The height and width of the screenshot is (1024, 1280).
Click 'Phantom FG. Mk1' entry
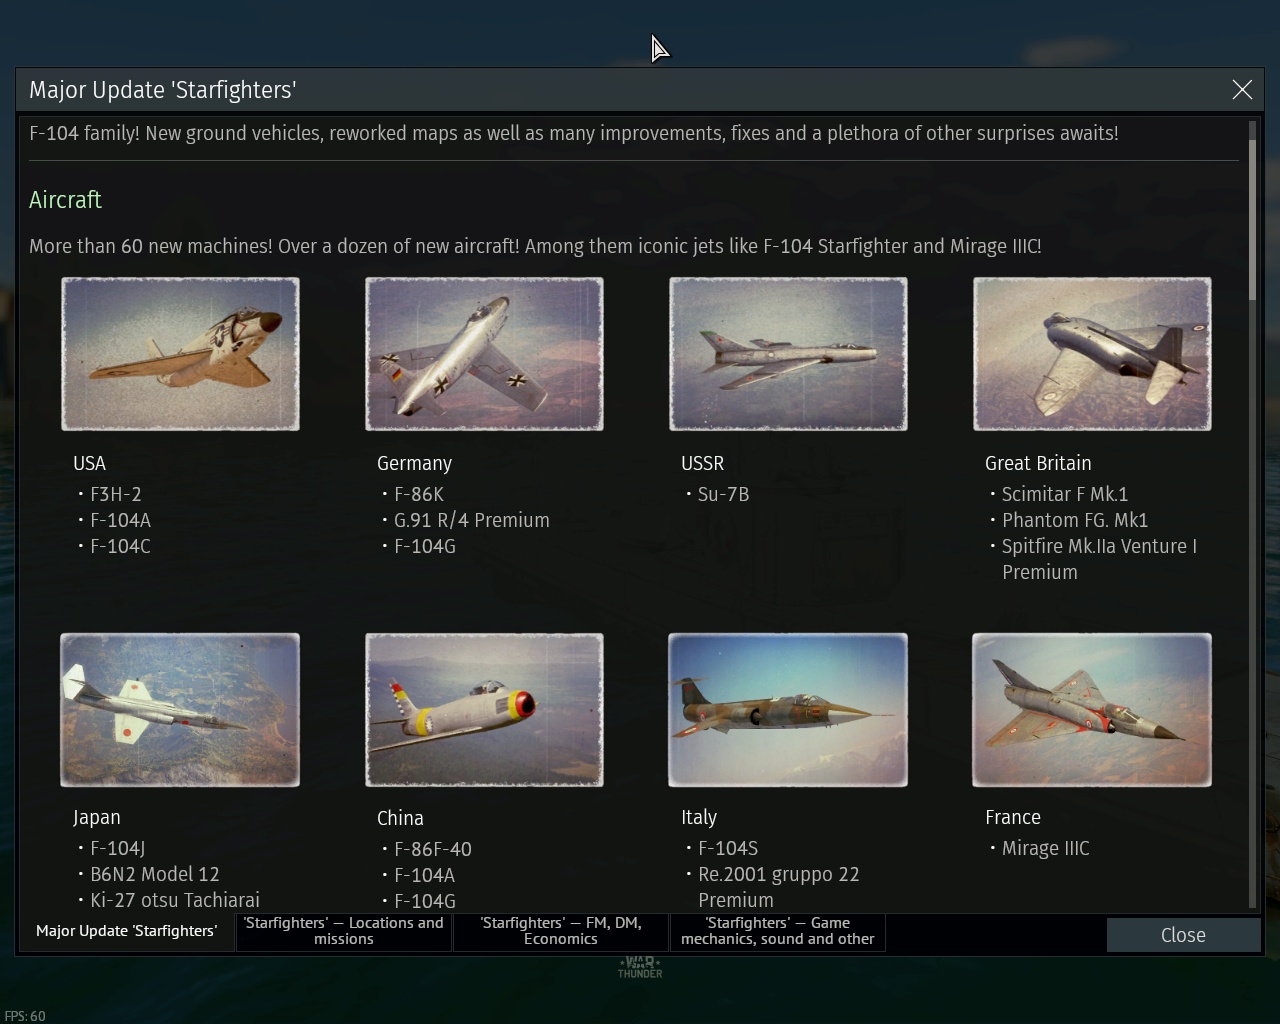1075,520
